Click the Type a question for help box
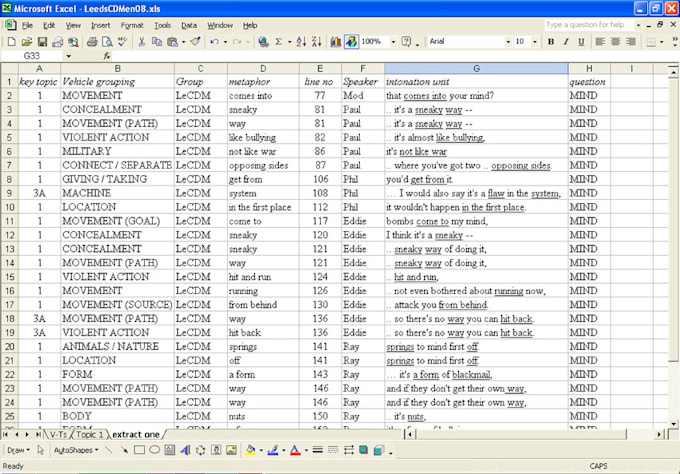Viewport: 680px width, 474px height. 588,25
